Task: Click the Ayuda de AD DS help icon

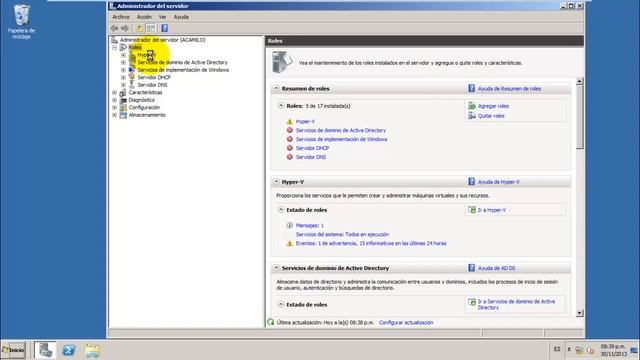Action: [x=471, y=268]
